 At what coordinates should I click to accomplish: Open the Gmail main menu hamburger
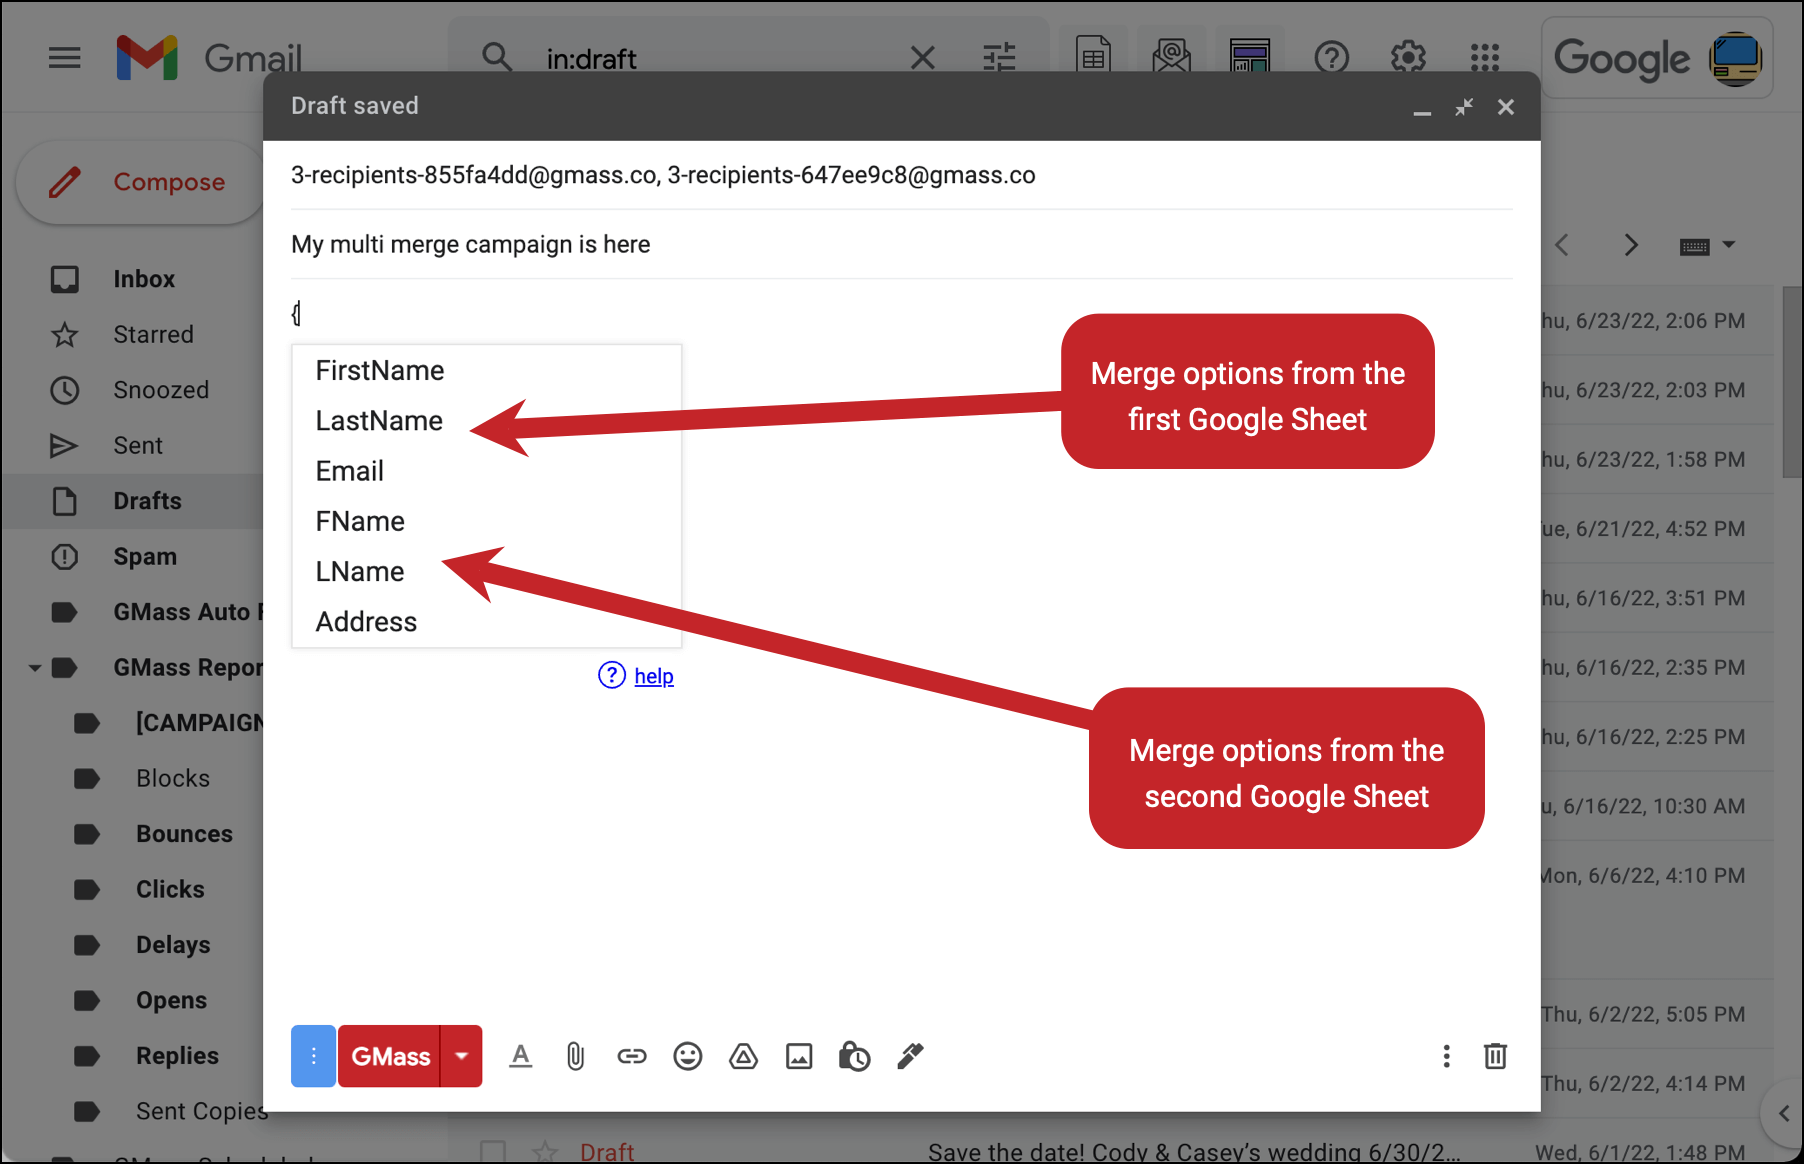(65, 57)
